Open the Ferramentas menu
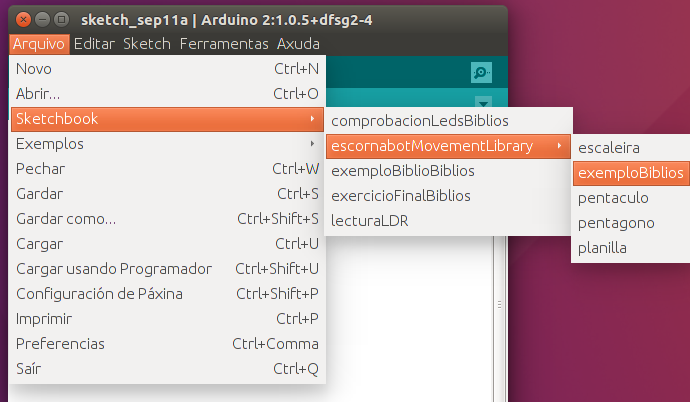The image size is (690, 402). 224,44
